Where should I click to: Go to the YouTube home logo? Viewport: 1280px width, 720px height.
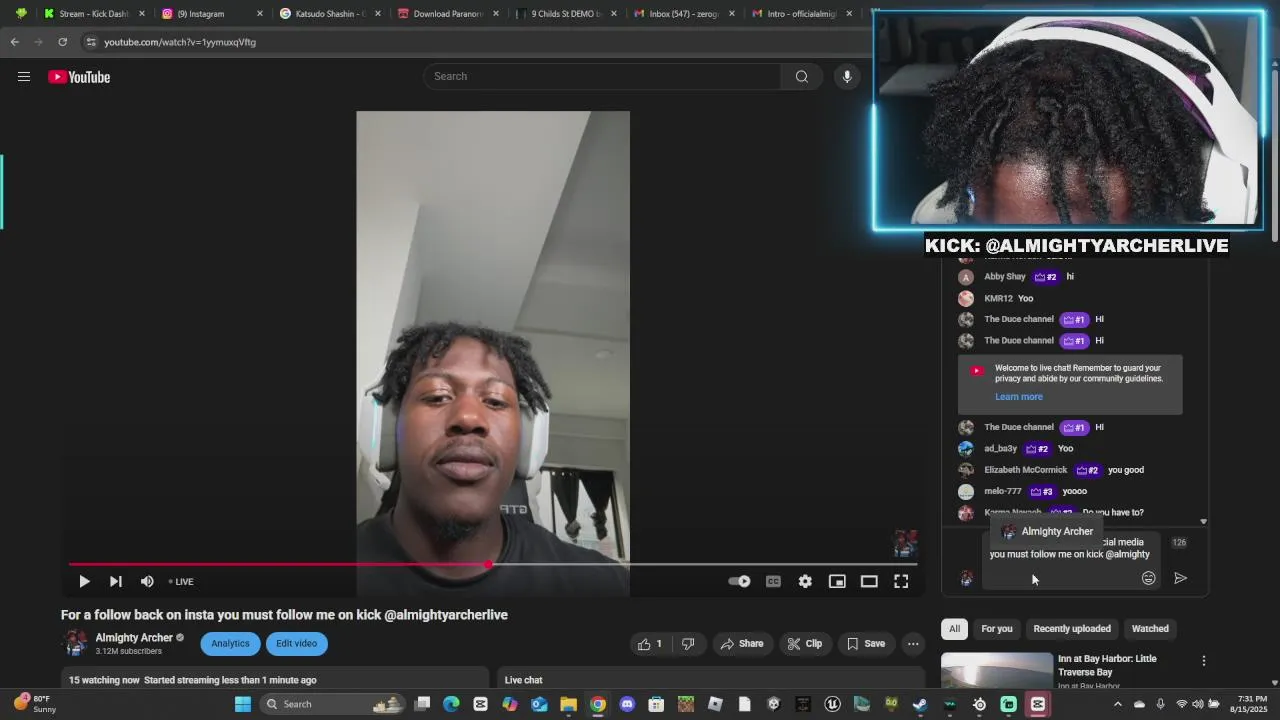pyautogui.click(x=79, y=77)
